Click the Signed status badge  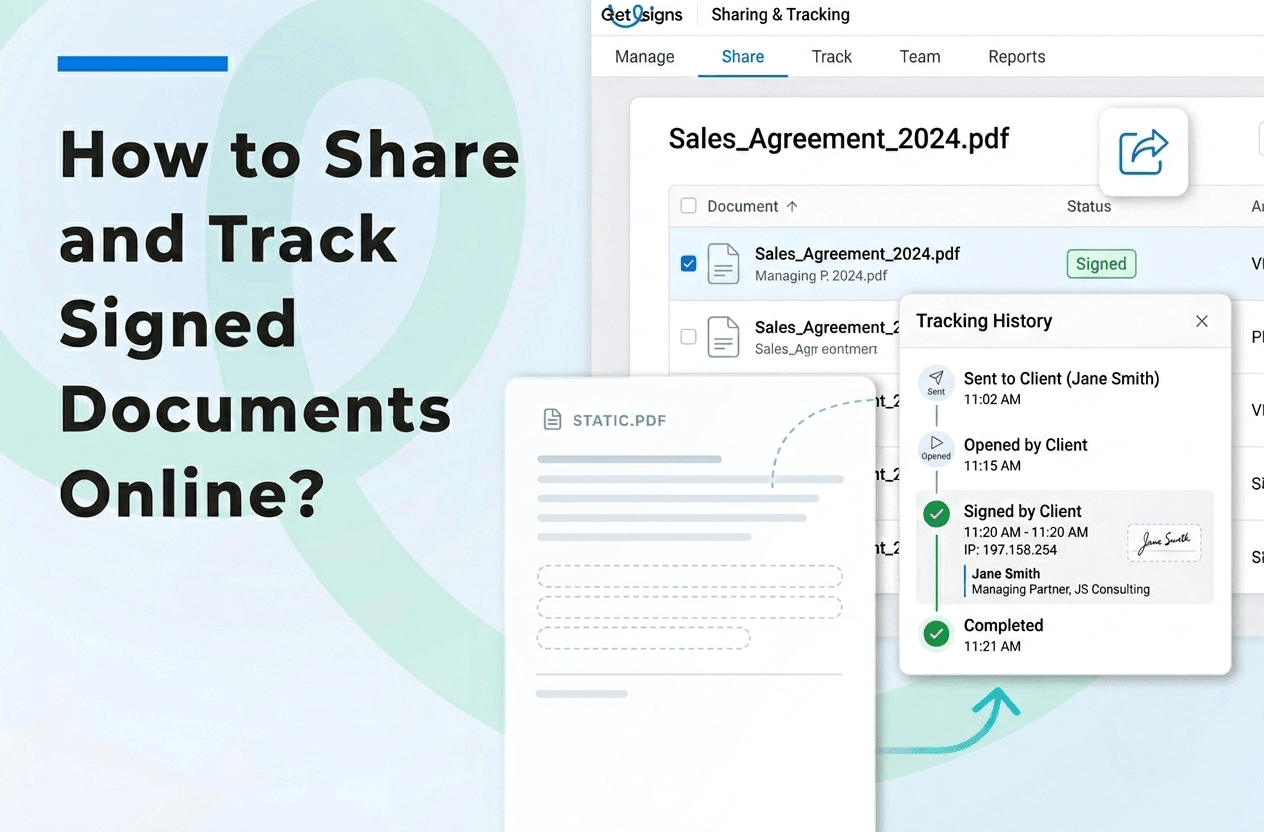pyautogui.click(x=1101, y=264)
